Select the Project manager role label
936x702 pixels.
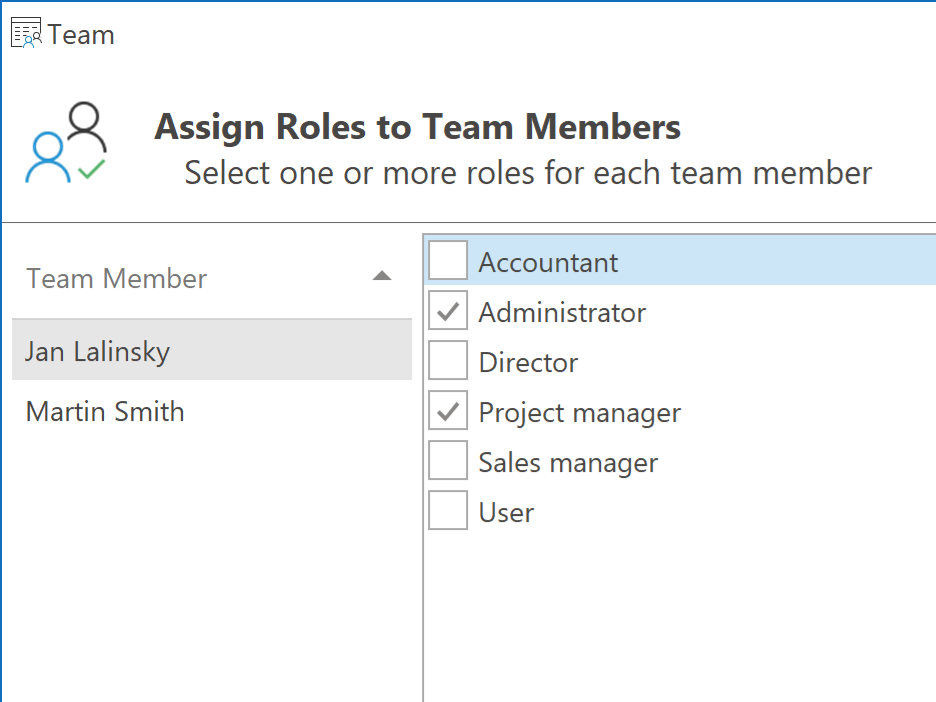580,413
